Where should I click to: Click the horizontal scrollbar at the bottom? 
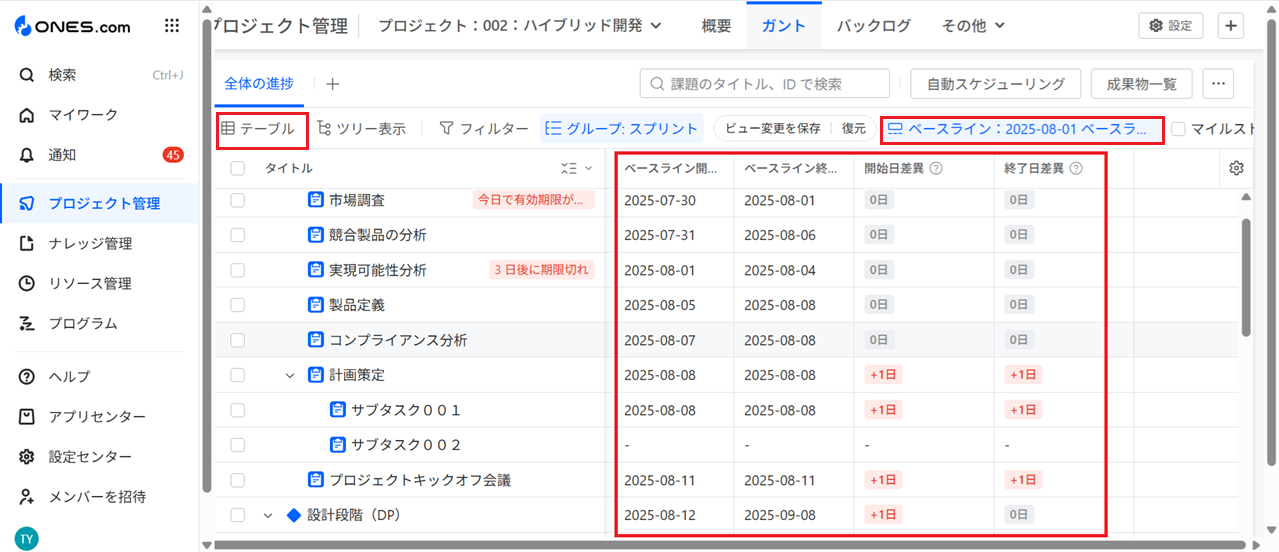coord(728,545)
